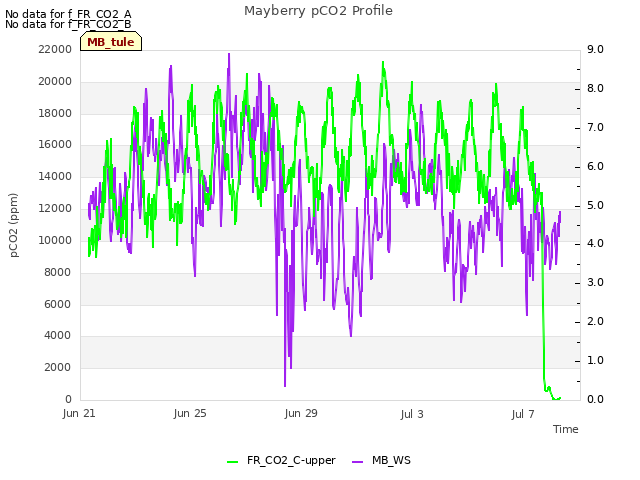Click the 14000 left axis value

point(55,176)
